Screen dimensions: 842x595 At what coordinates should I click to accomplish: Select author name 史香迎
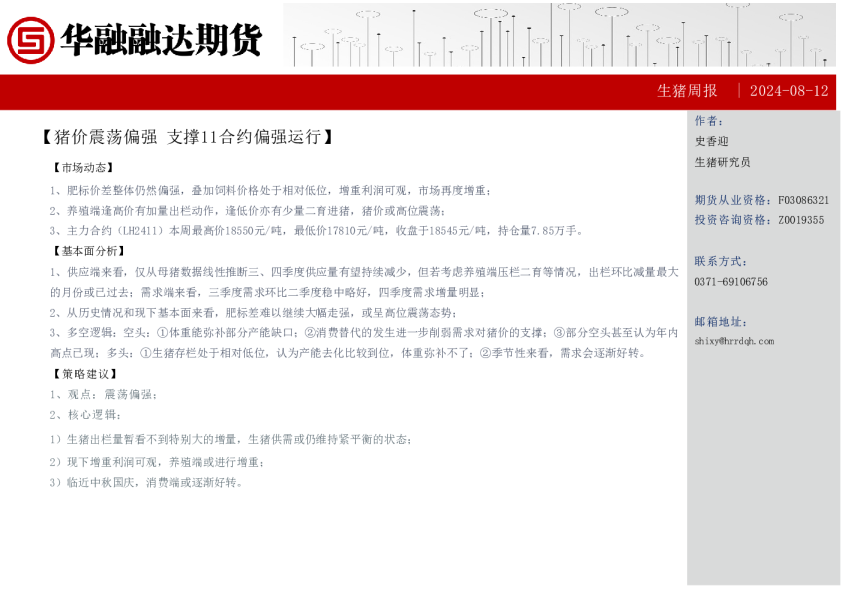point(712,141)
